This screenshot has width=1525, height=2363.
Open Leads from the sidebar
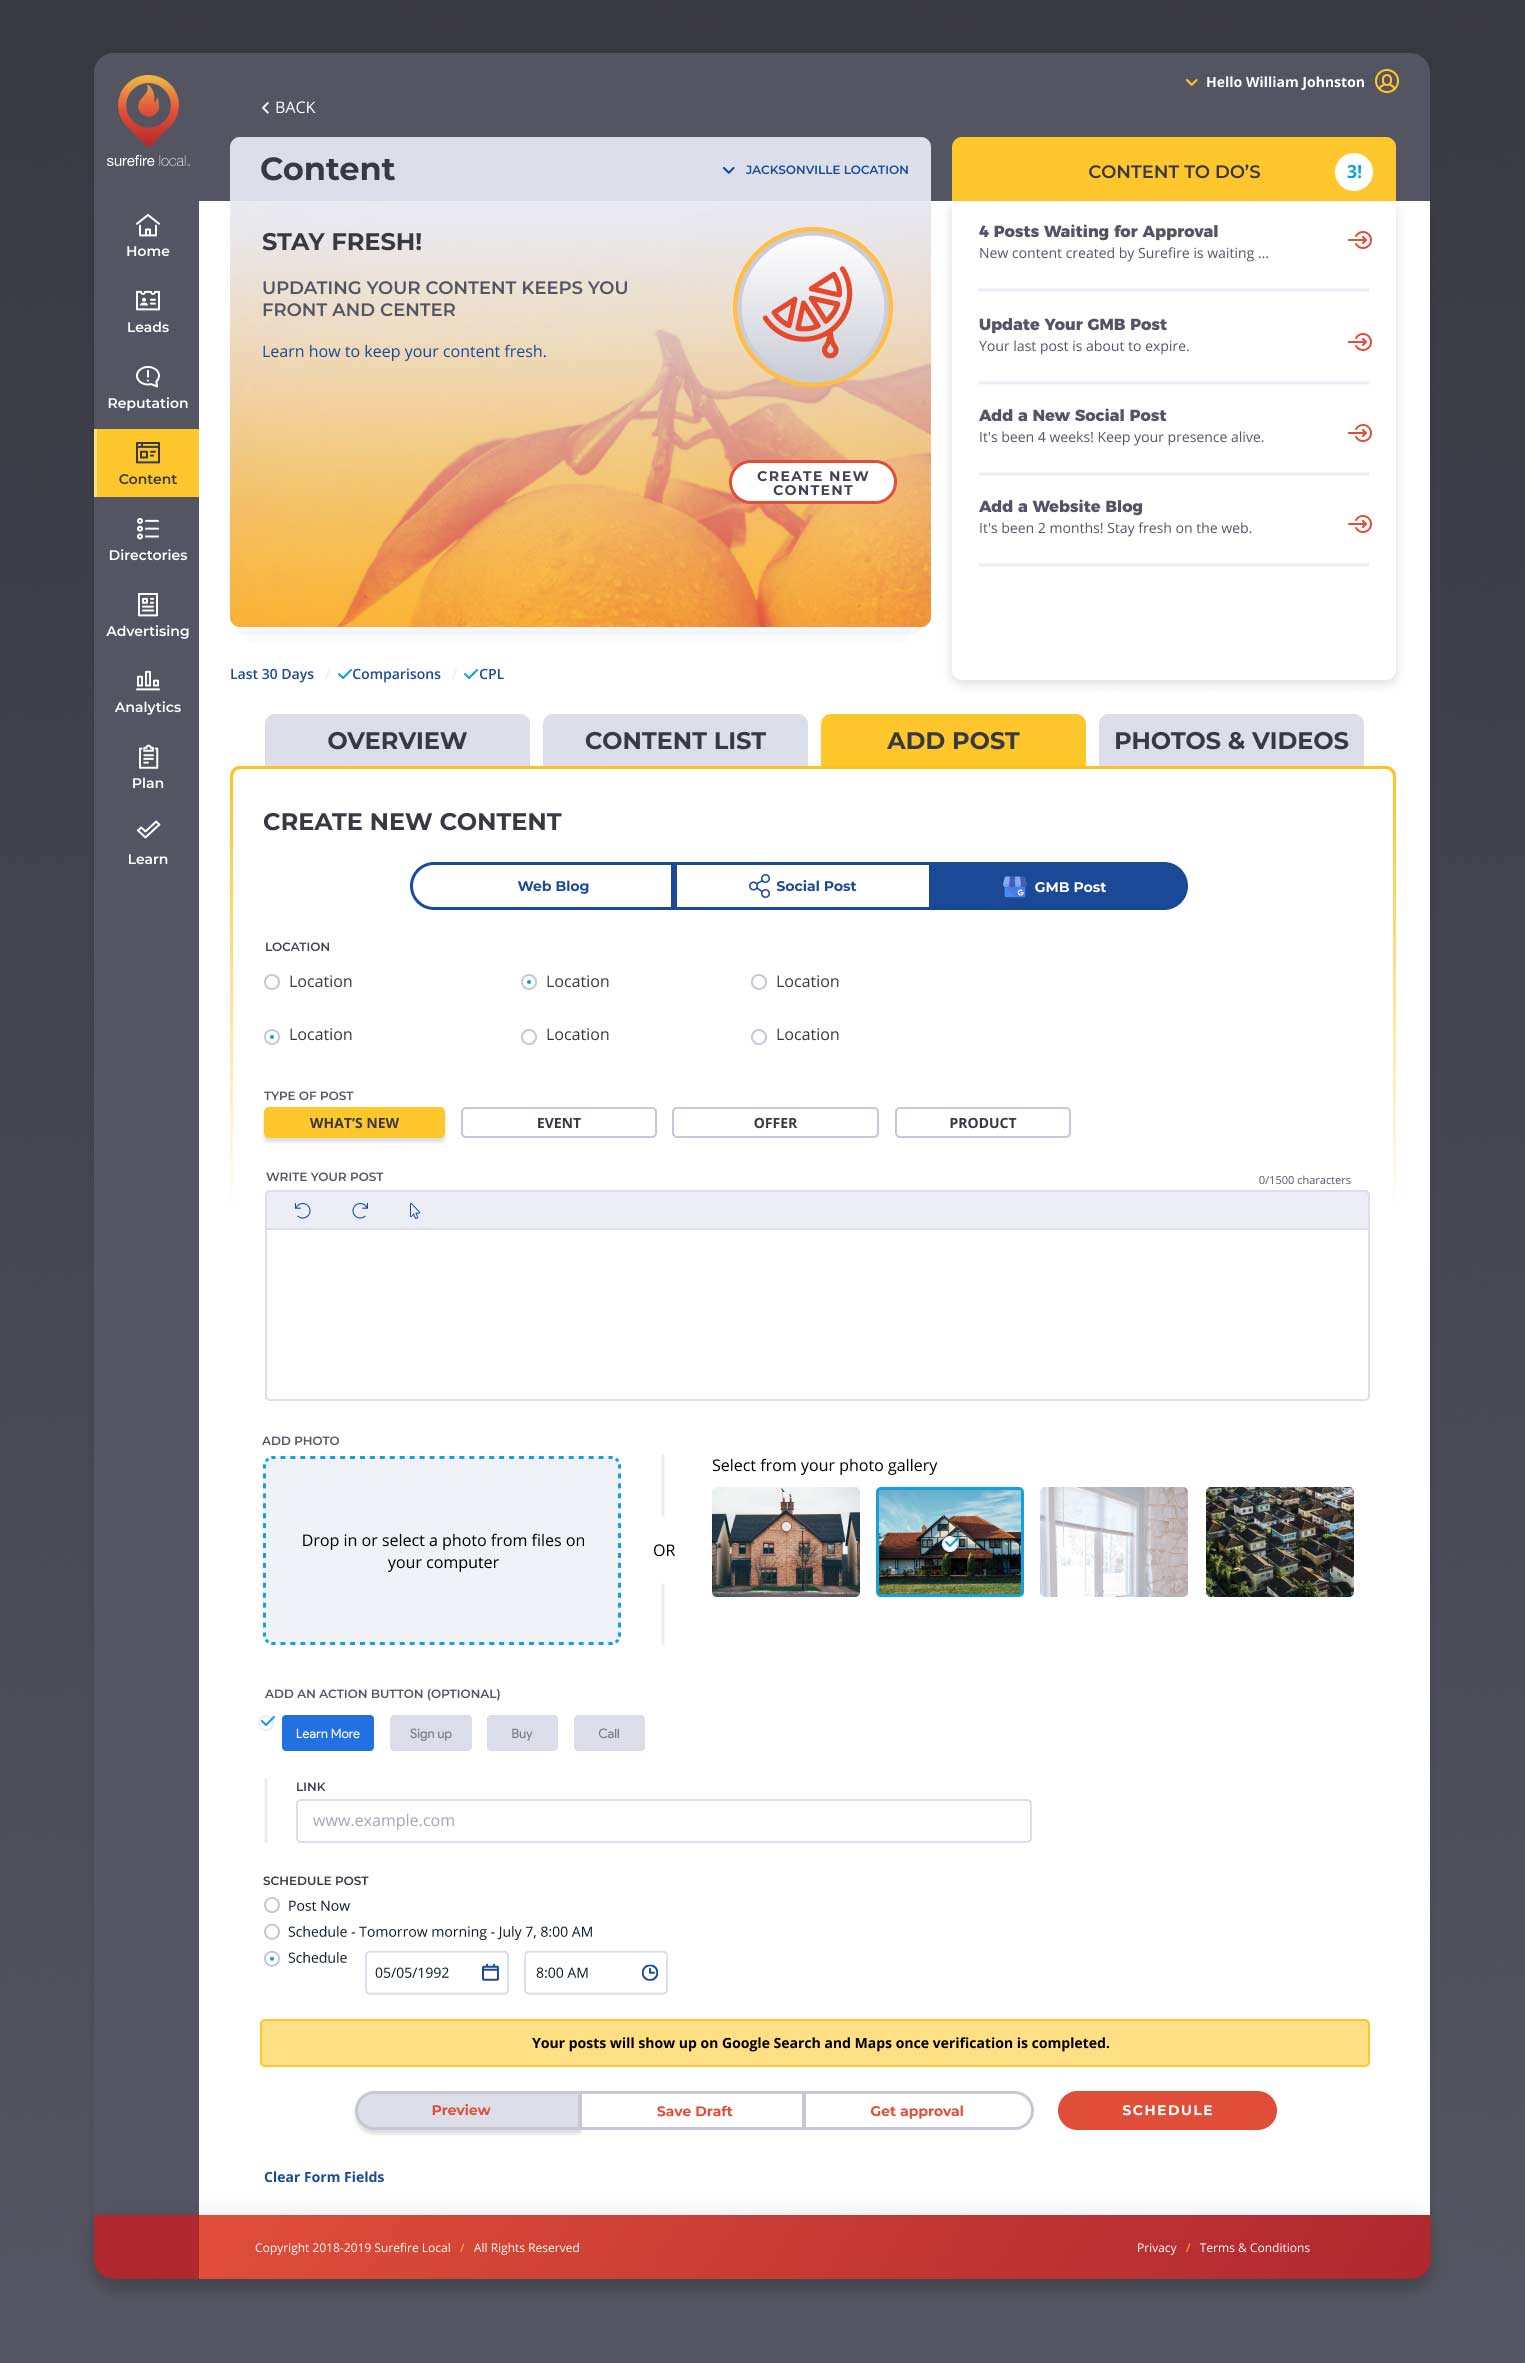(147, 311)
